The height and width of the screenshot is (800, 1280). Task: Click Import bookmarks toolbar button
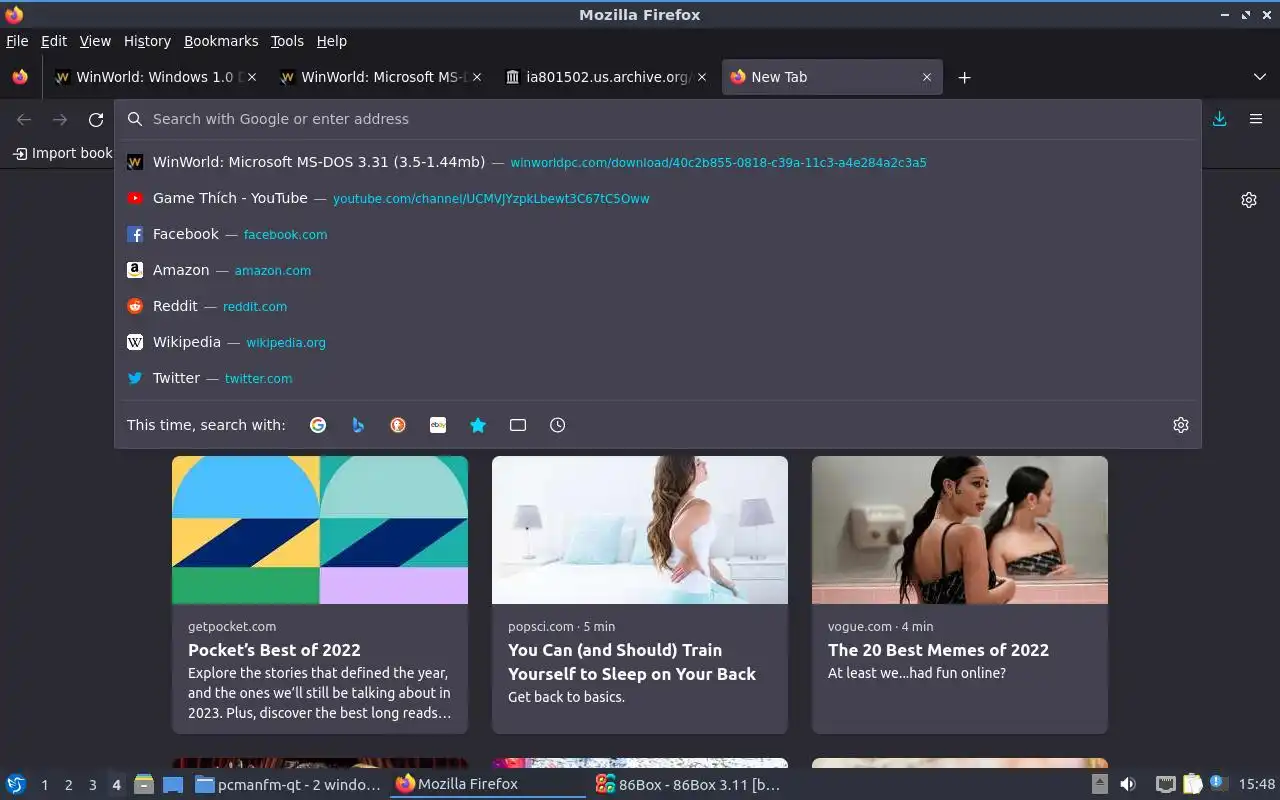(61, 153)
